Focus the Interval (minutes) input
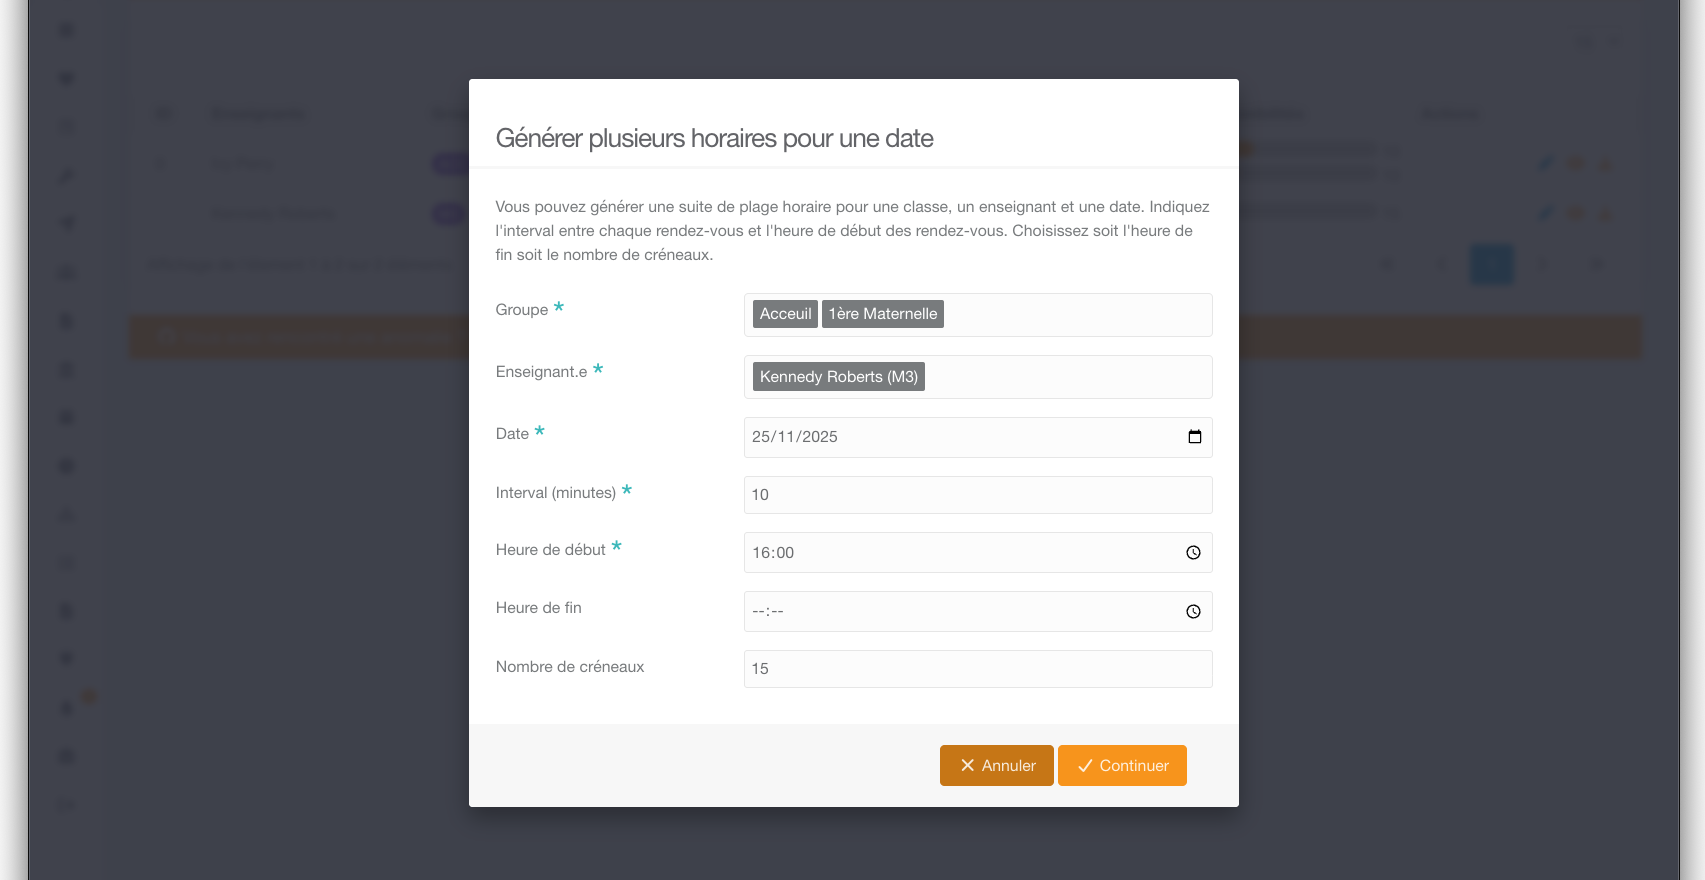Image resolution: width=1705 pixels, height=880 pixels. [x=978, y=495]
